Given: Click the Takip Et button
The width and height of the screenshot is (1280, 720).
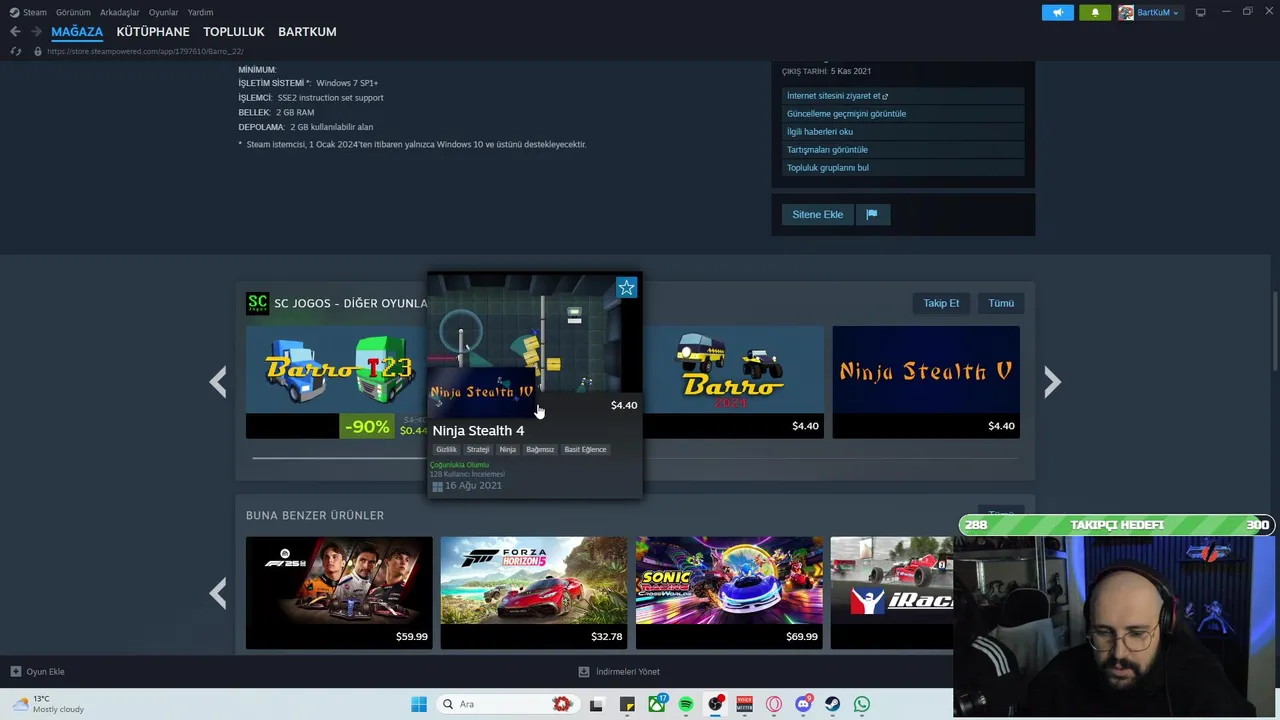Looking at the screenshot, I should [941, 303].
